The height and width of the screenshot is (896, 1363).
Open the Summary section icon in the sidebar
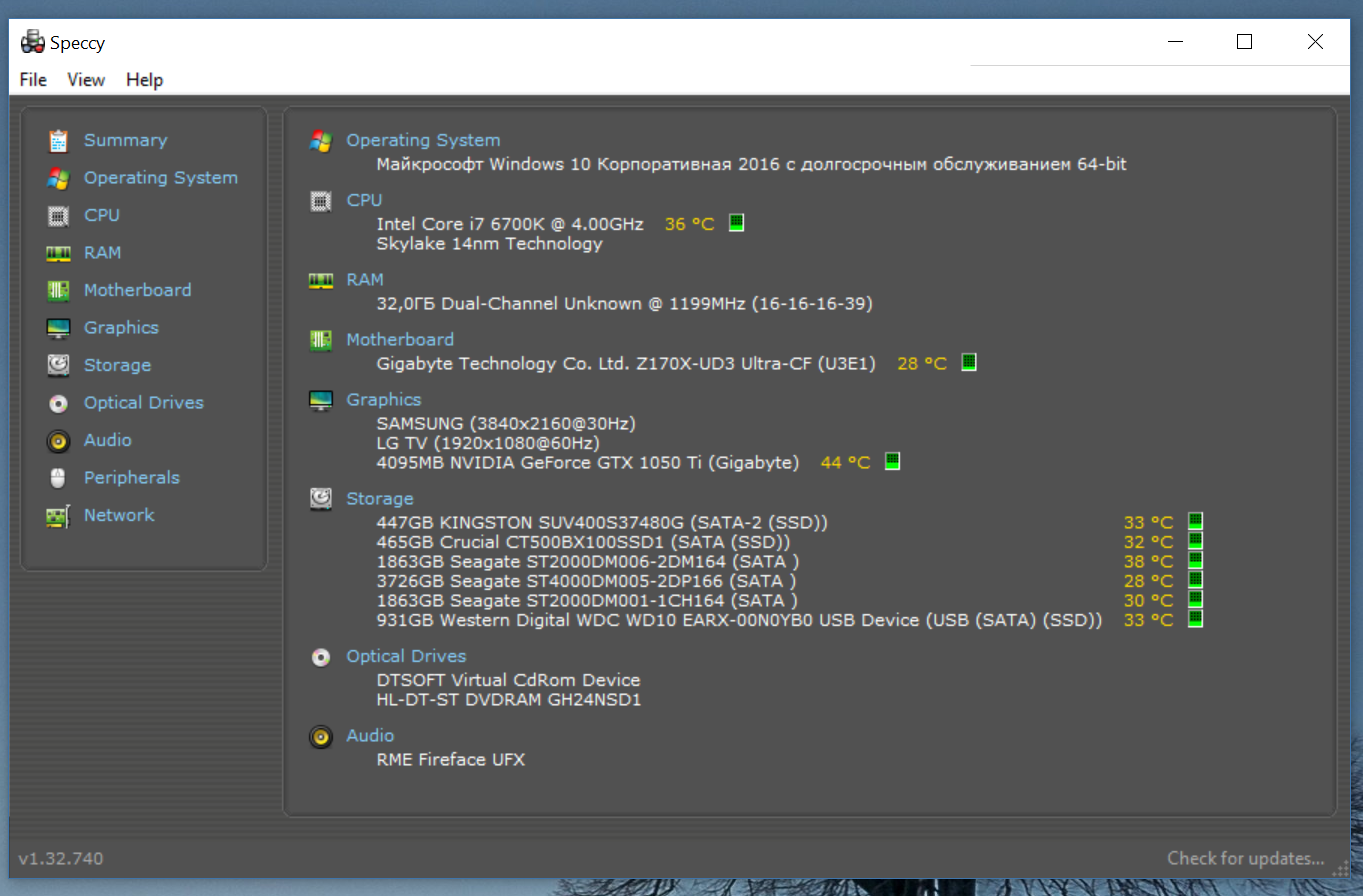click(x=58, y=141)
